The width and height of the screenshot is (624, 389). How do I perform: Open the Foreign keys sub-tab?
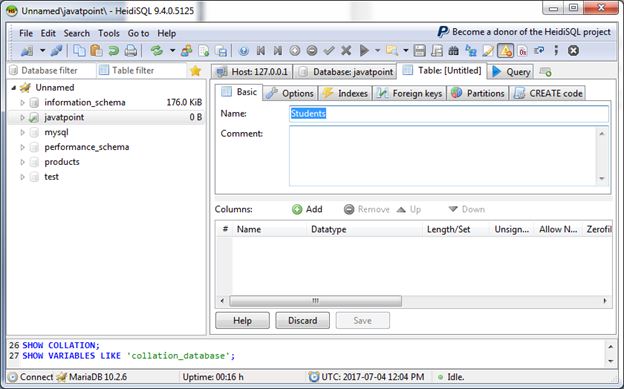[x=410, y=93]
